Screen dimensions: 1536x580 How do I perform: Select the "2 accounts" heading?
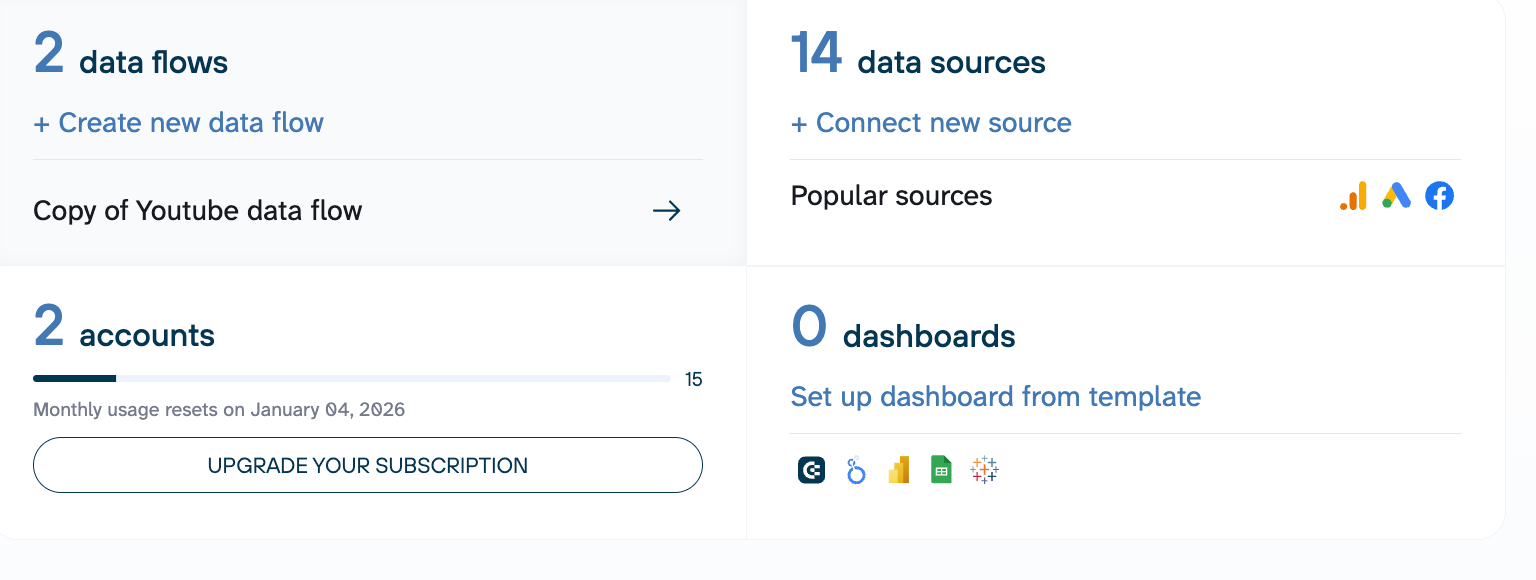pos(124,331)
